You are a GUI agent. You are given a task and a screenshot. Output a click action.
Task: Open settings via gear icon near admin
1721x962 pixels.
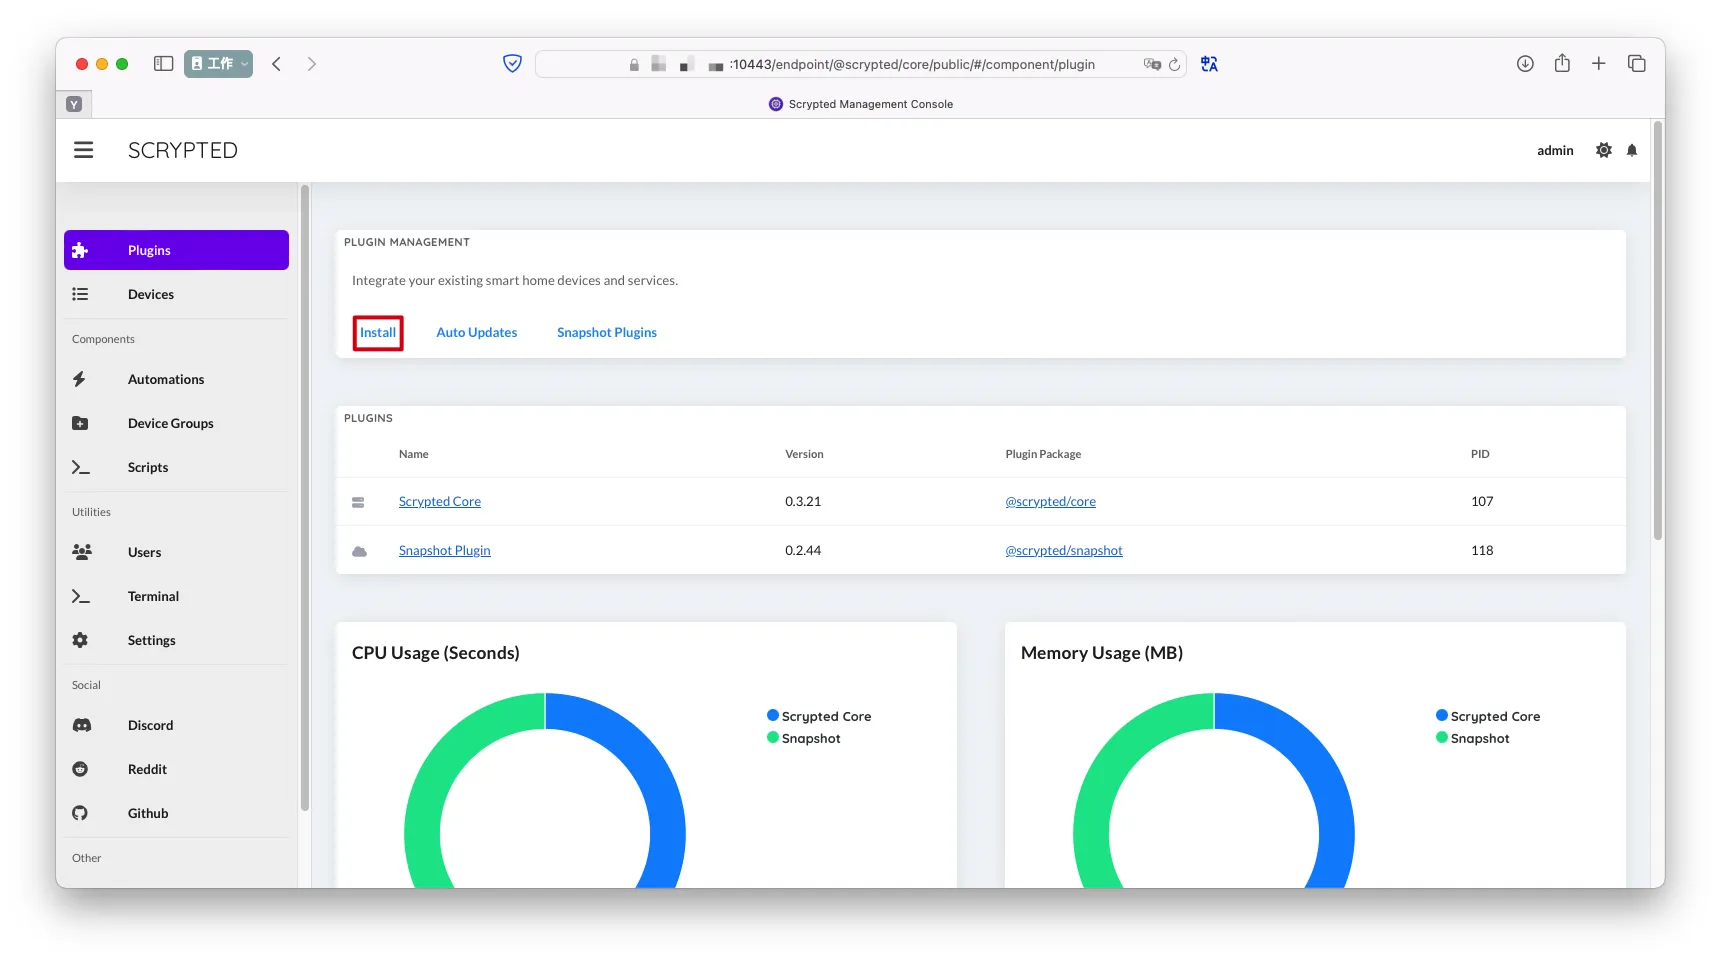click(1603, 150)
